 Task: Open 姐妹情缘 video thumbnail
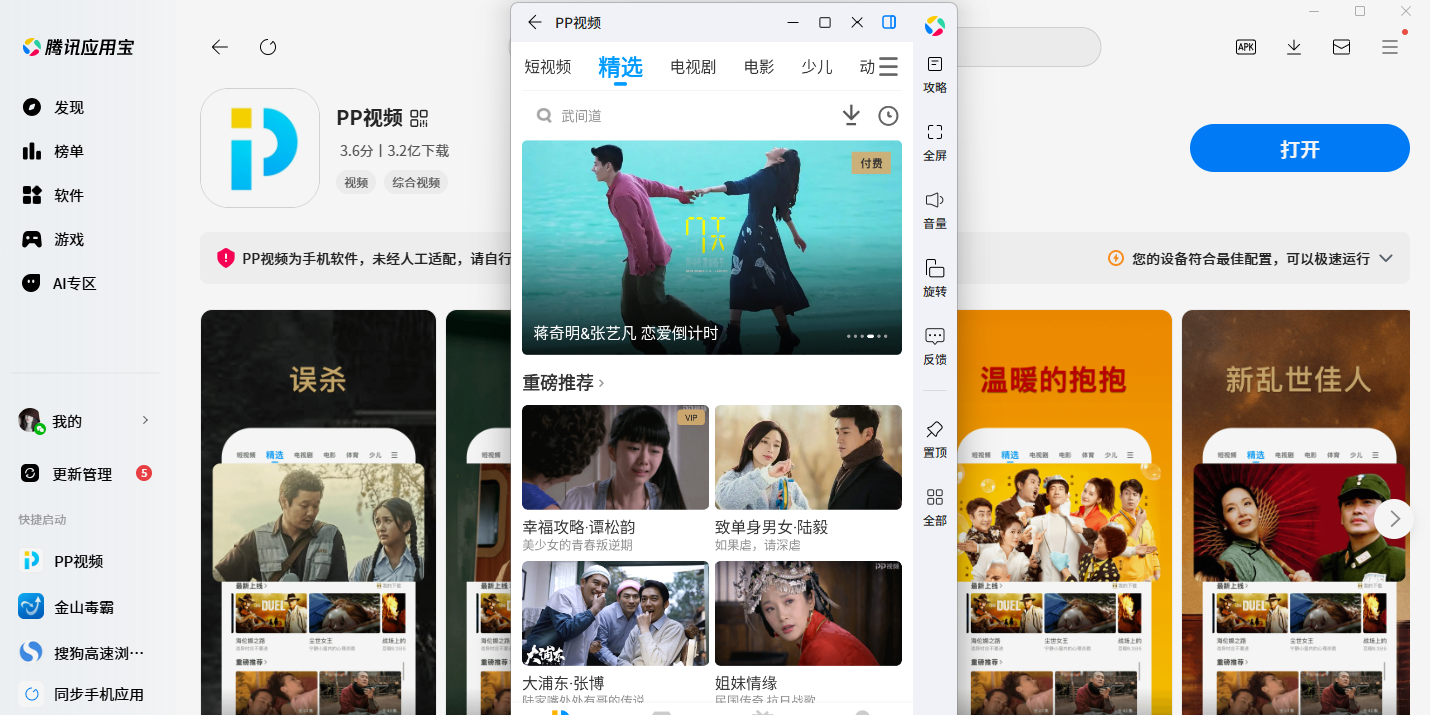click(x=808, y=613)
